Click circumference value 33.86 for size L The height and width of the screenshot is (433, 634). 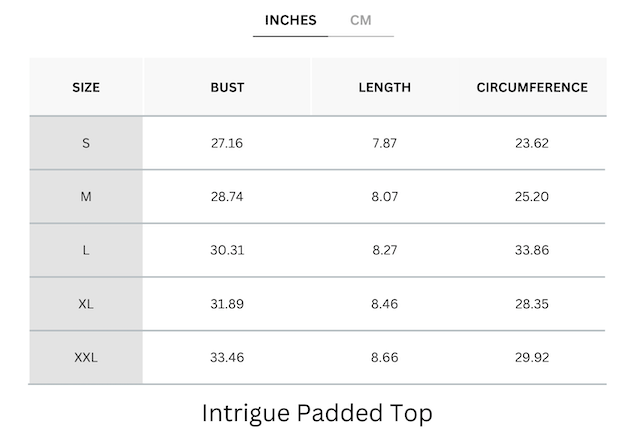[x=532, y=250]
